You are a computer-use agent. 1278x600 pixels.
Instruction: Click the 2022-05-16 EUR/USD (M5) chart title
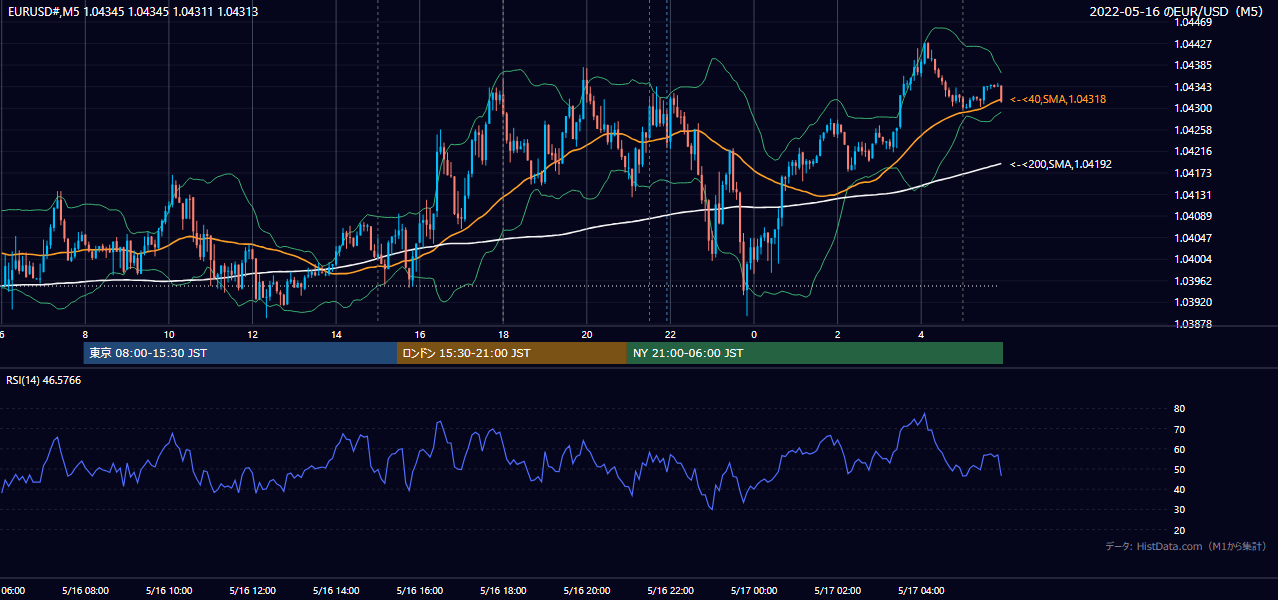click(x=1177, y=12)
